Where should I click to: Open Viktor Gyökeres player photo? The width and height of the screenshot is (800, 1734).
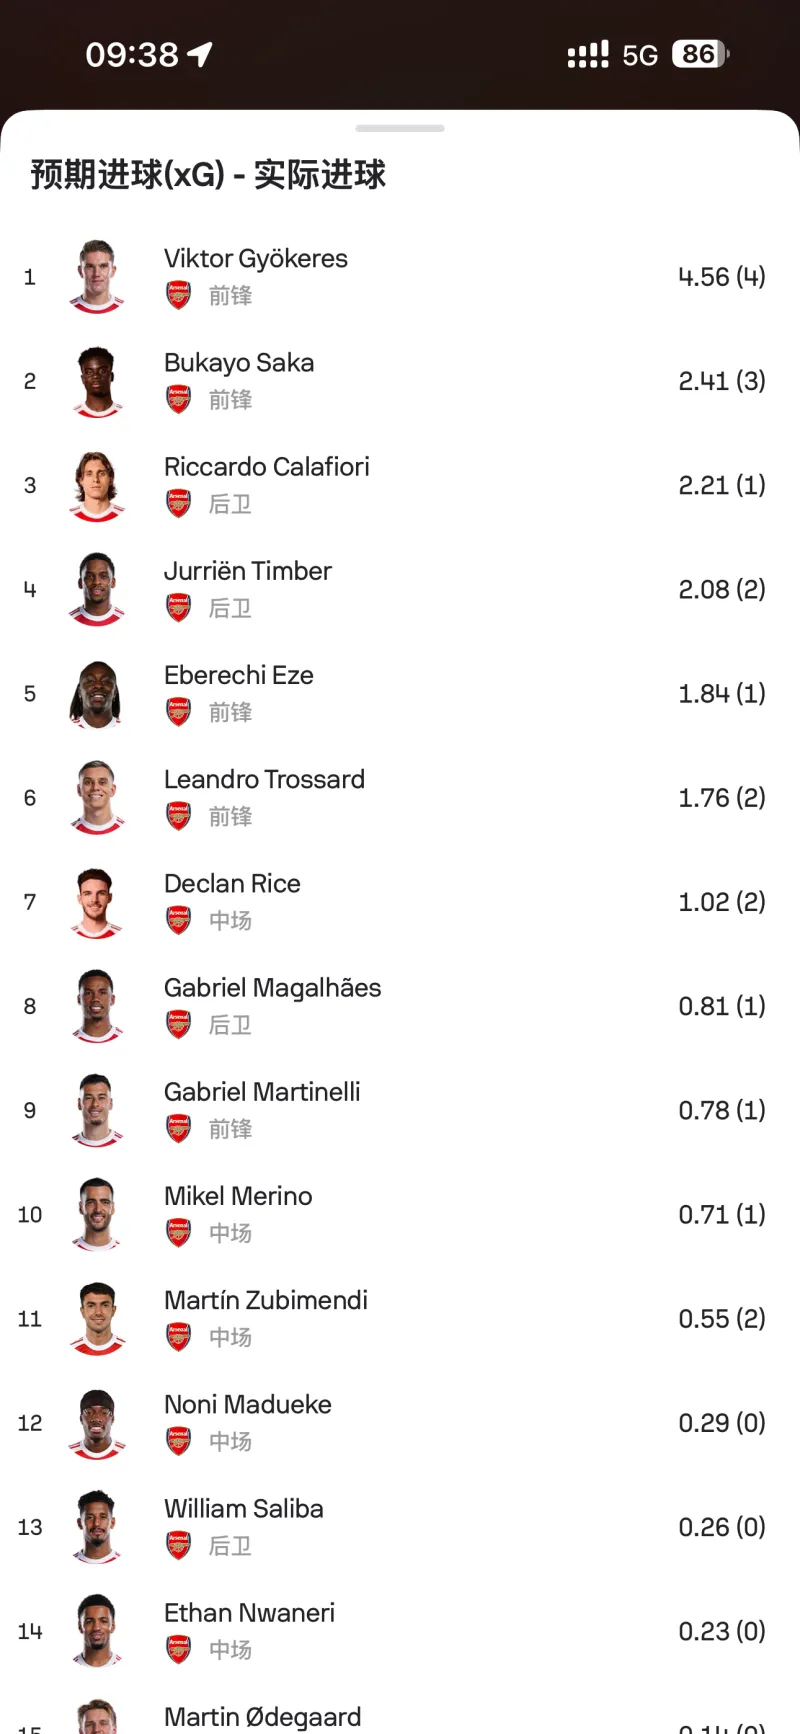click(x=97, y=277)
